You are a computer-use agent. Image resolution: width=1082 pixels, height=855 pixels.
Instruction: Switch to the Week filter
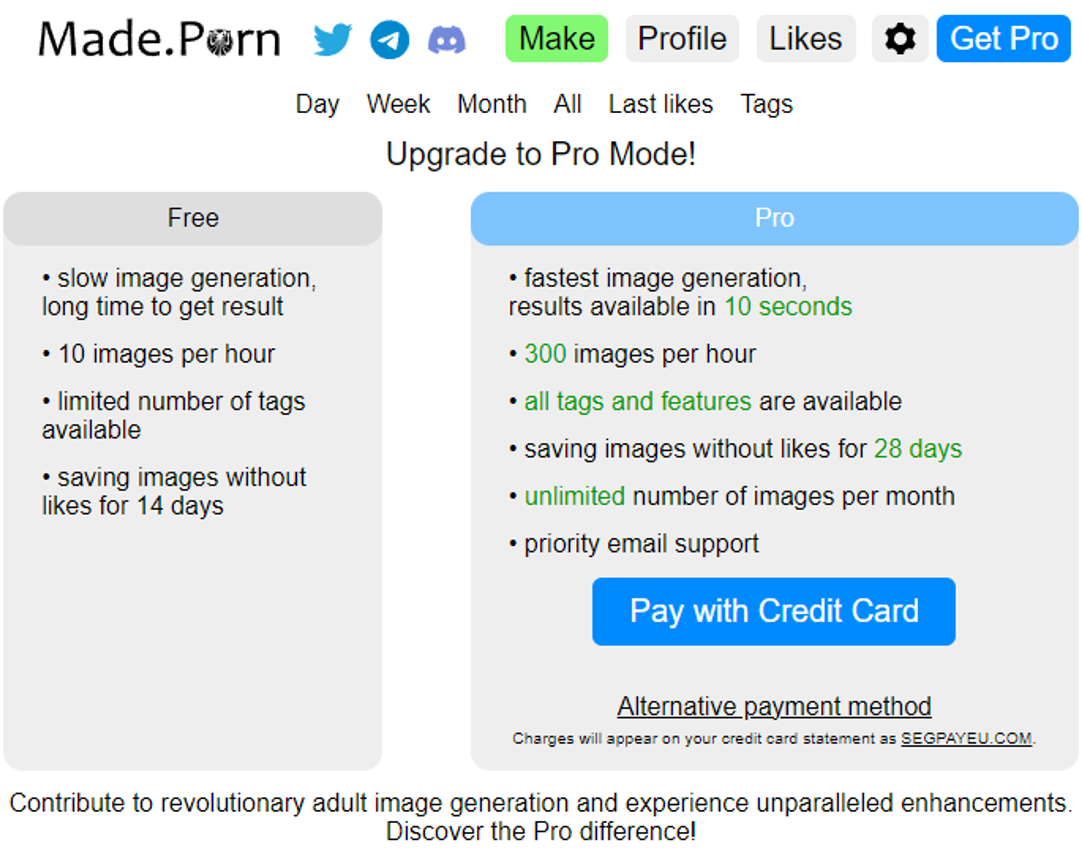(398, 104)
